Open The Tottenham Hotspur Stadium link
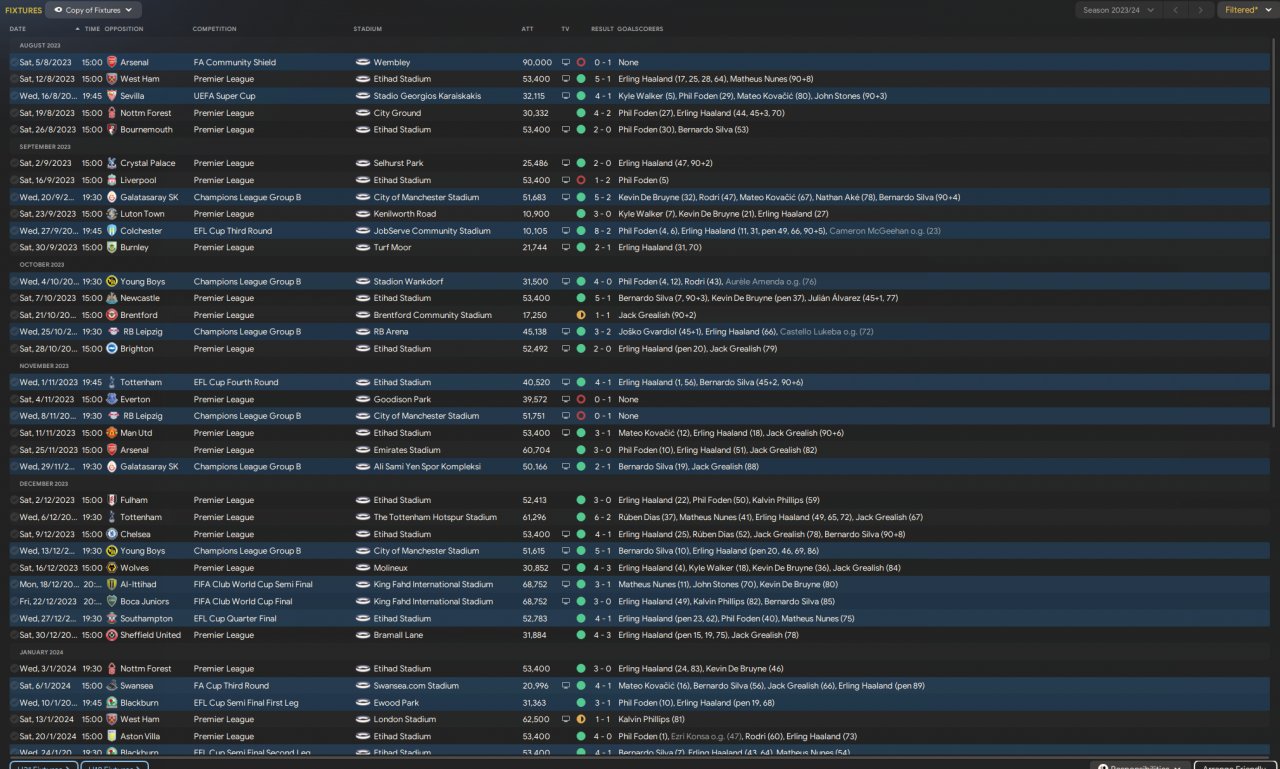This screenshot has height=769, width=1280. 435,517
